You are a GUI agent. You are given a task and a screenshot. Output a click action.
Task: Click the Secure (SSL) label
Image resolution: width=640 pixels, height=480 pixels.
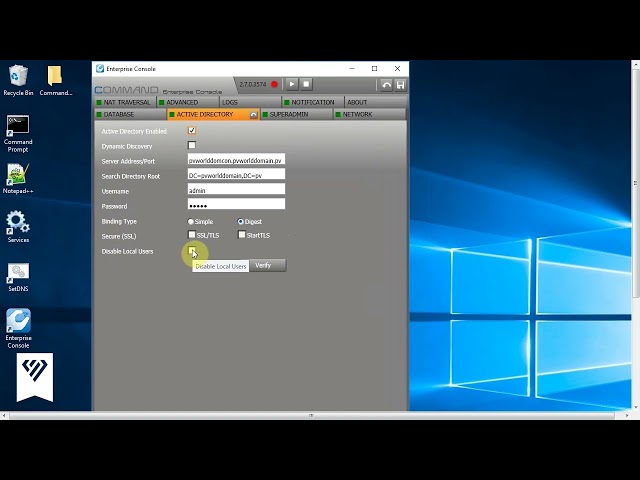(x=119, y=236)
